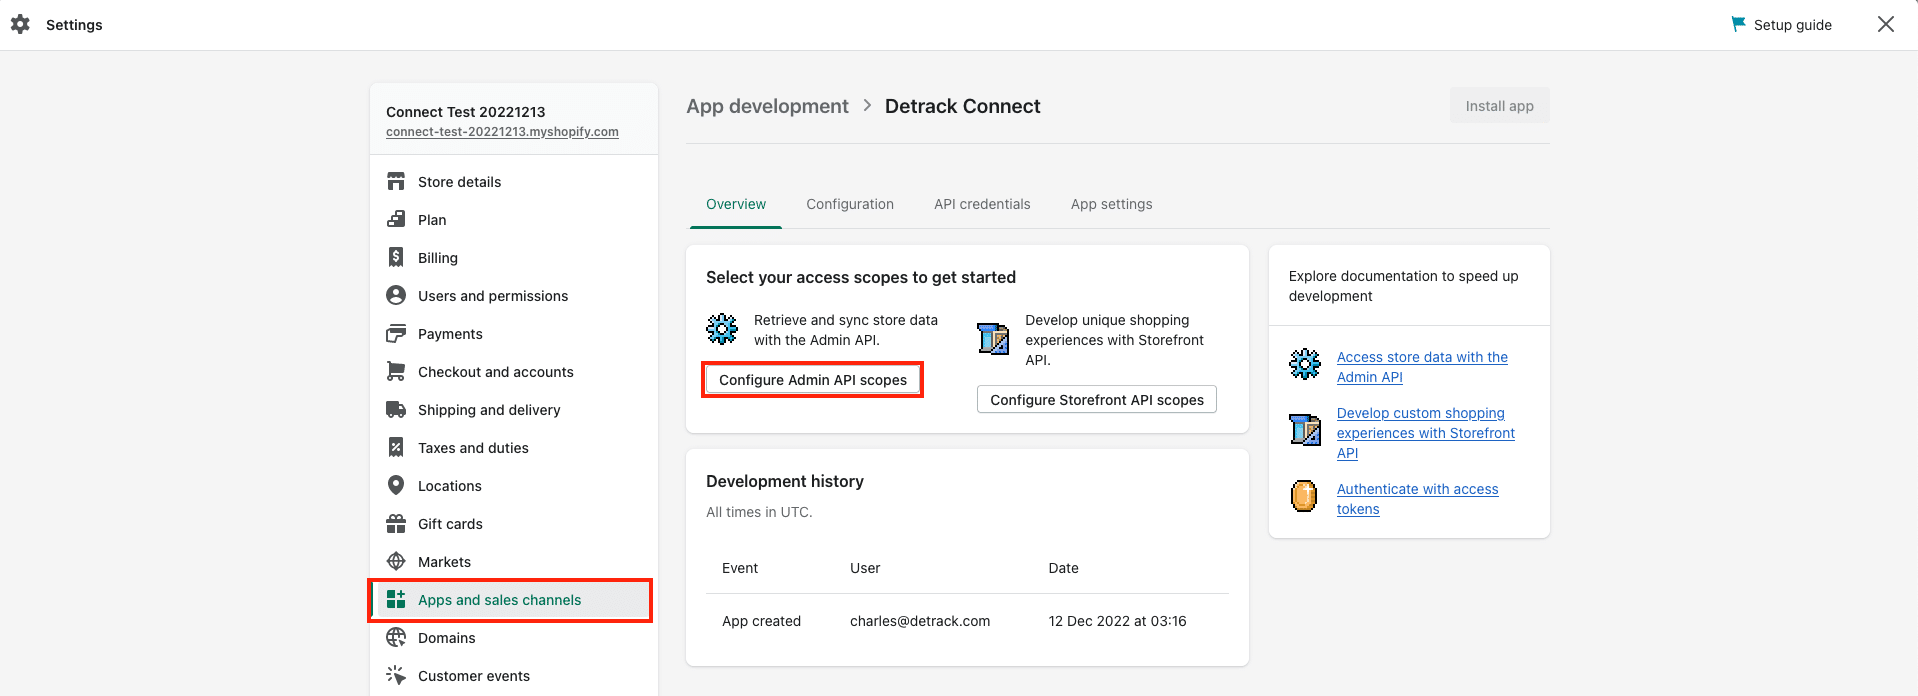
Task: Open Authenticate with access tokens link
Action: (x=1417, y=499)
